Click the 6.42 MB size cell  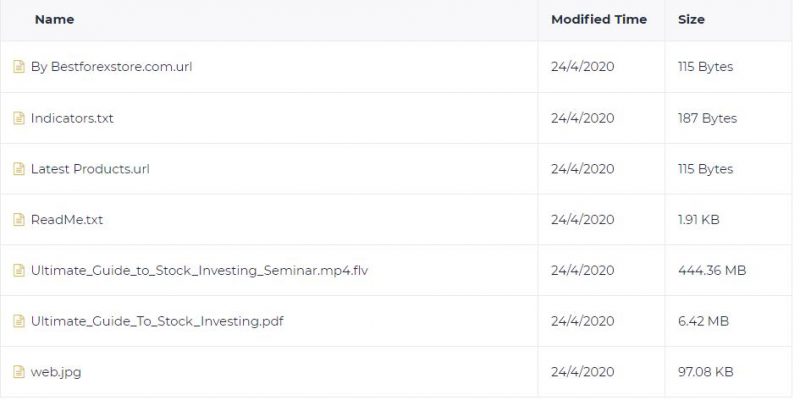704,321
